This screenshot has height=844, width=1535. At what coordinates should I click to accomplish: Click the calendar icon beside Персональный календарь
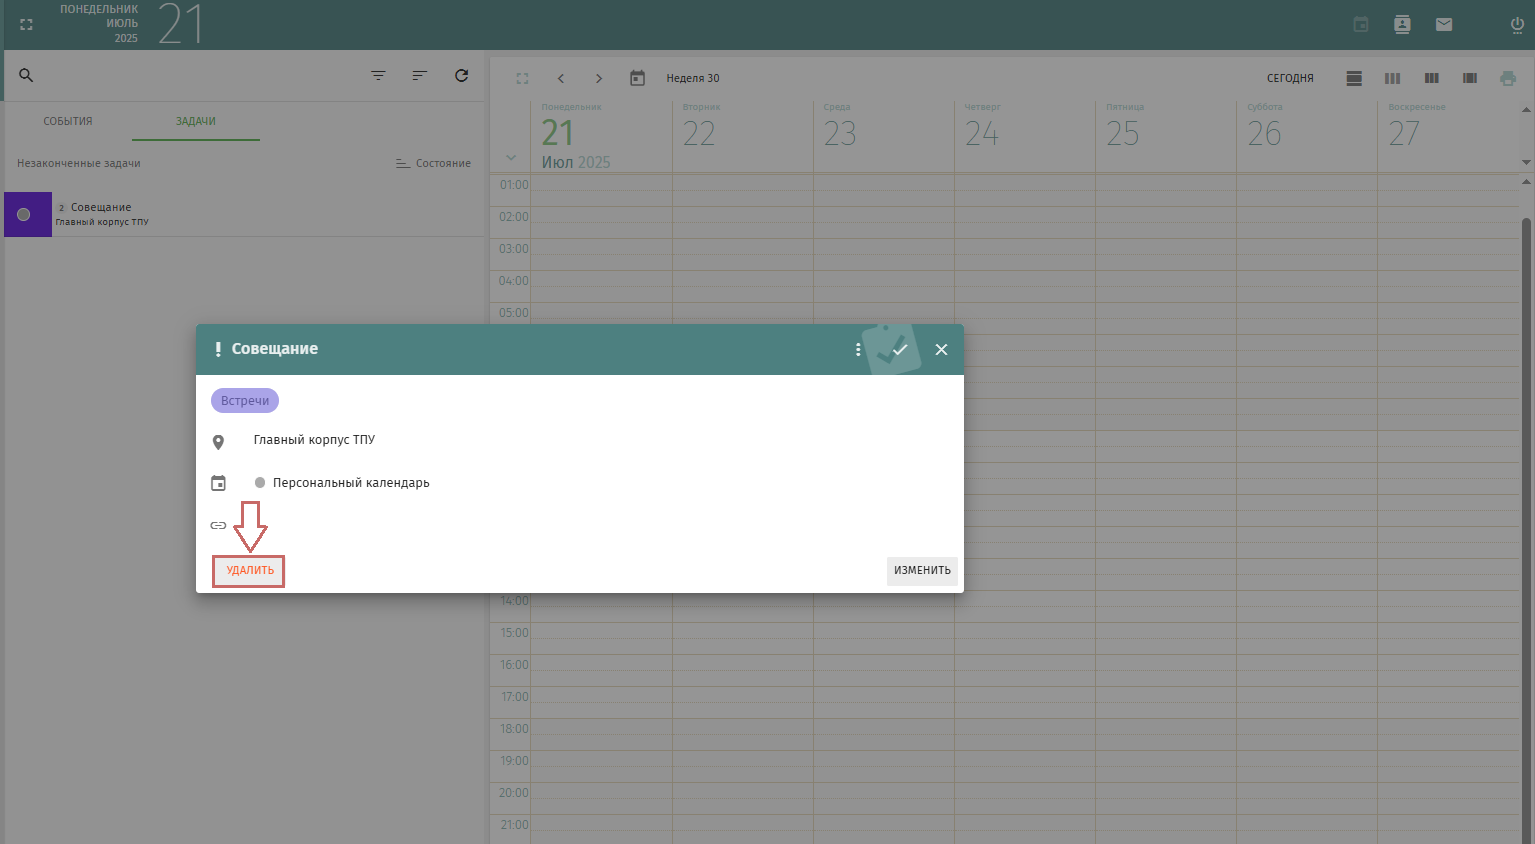tap(218, 483)
